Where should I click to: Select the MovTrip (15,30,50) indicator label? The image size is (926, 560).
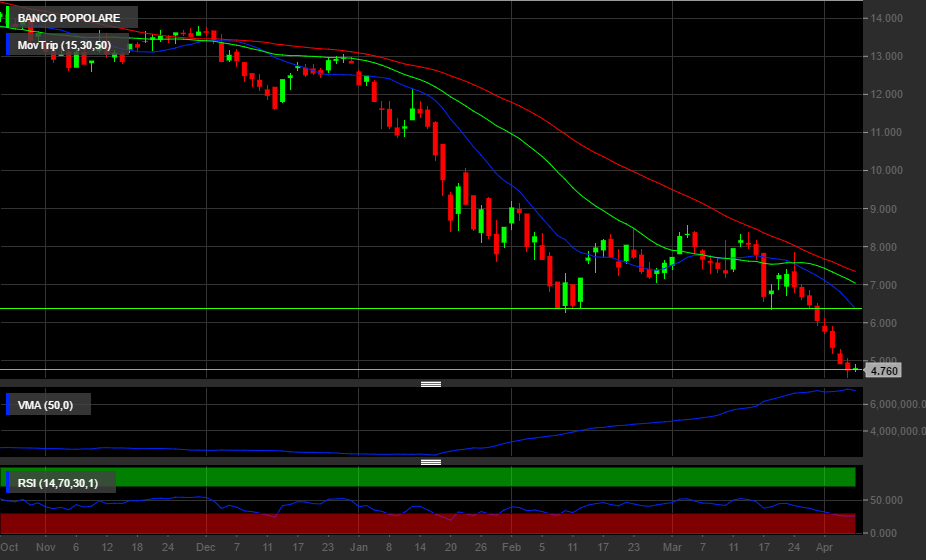coord(64,45)
